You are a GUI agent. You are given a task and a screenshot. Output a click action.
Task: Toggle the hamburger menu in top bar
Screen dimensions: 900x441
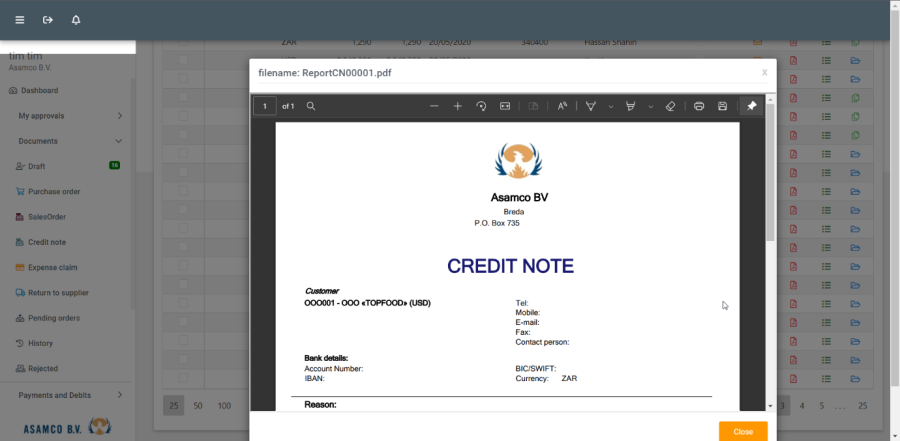click(19, 20)
